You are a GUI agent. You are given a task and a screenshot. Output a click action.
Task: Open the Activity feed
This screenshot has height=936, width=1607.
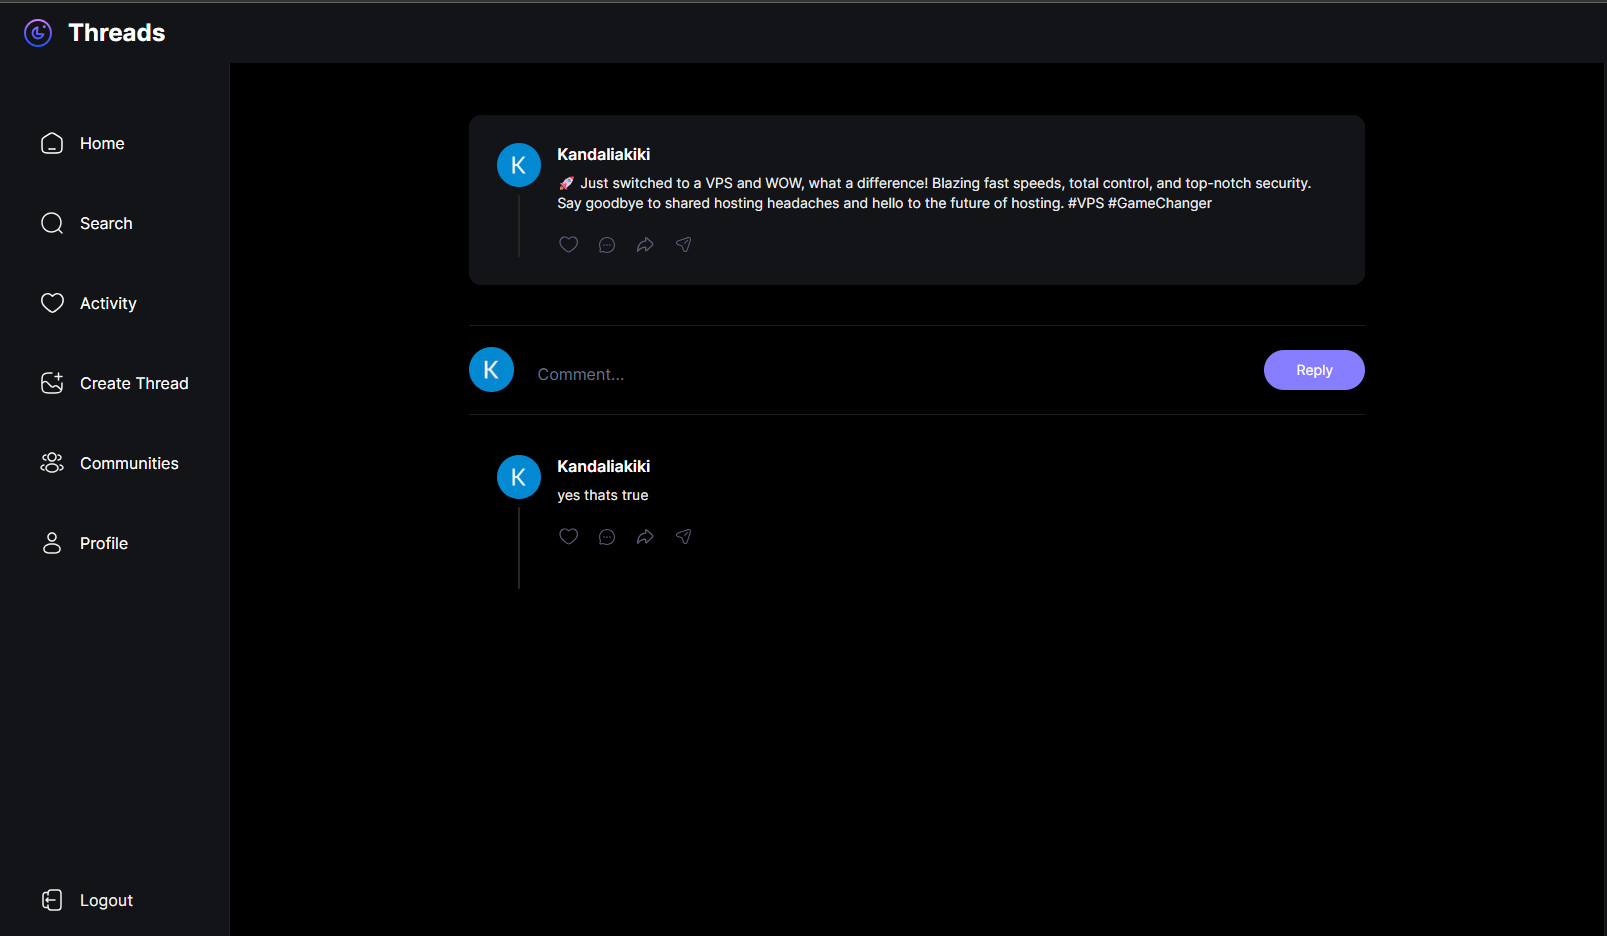coord(108,303)
